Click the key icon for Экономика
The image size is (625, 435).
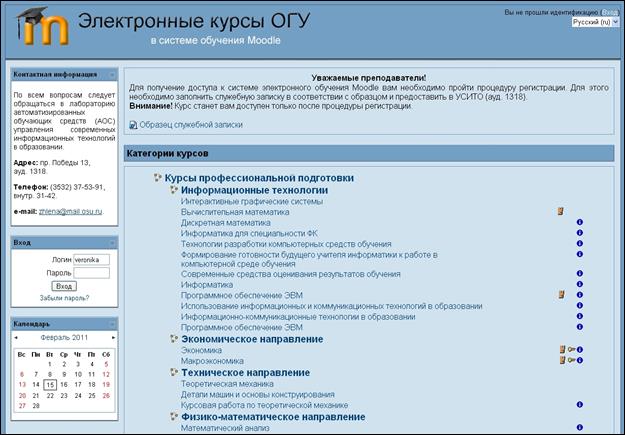click(x=572, y=350)
